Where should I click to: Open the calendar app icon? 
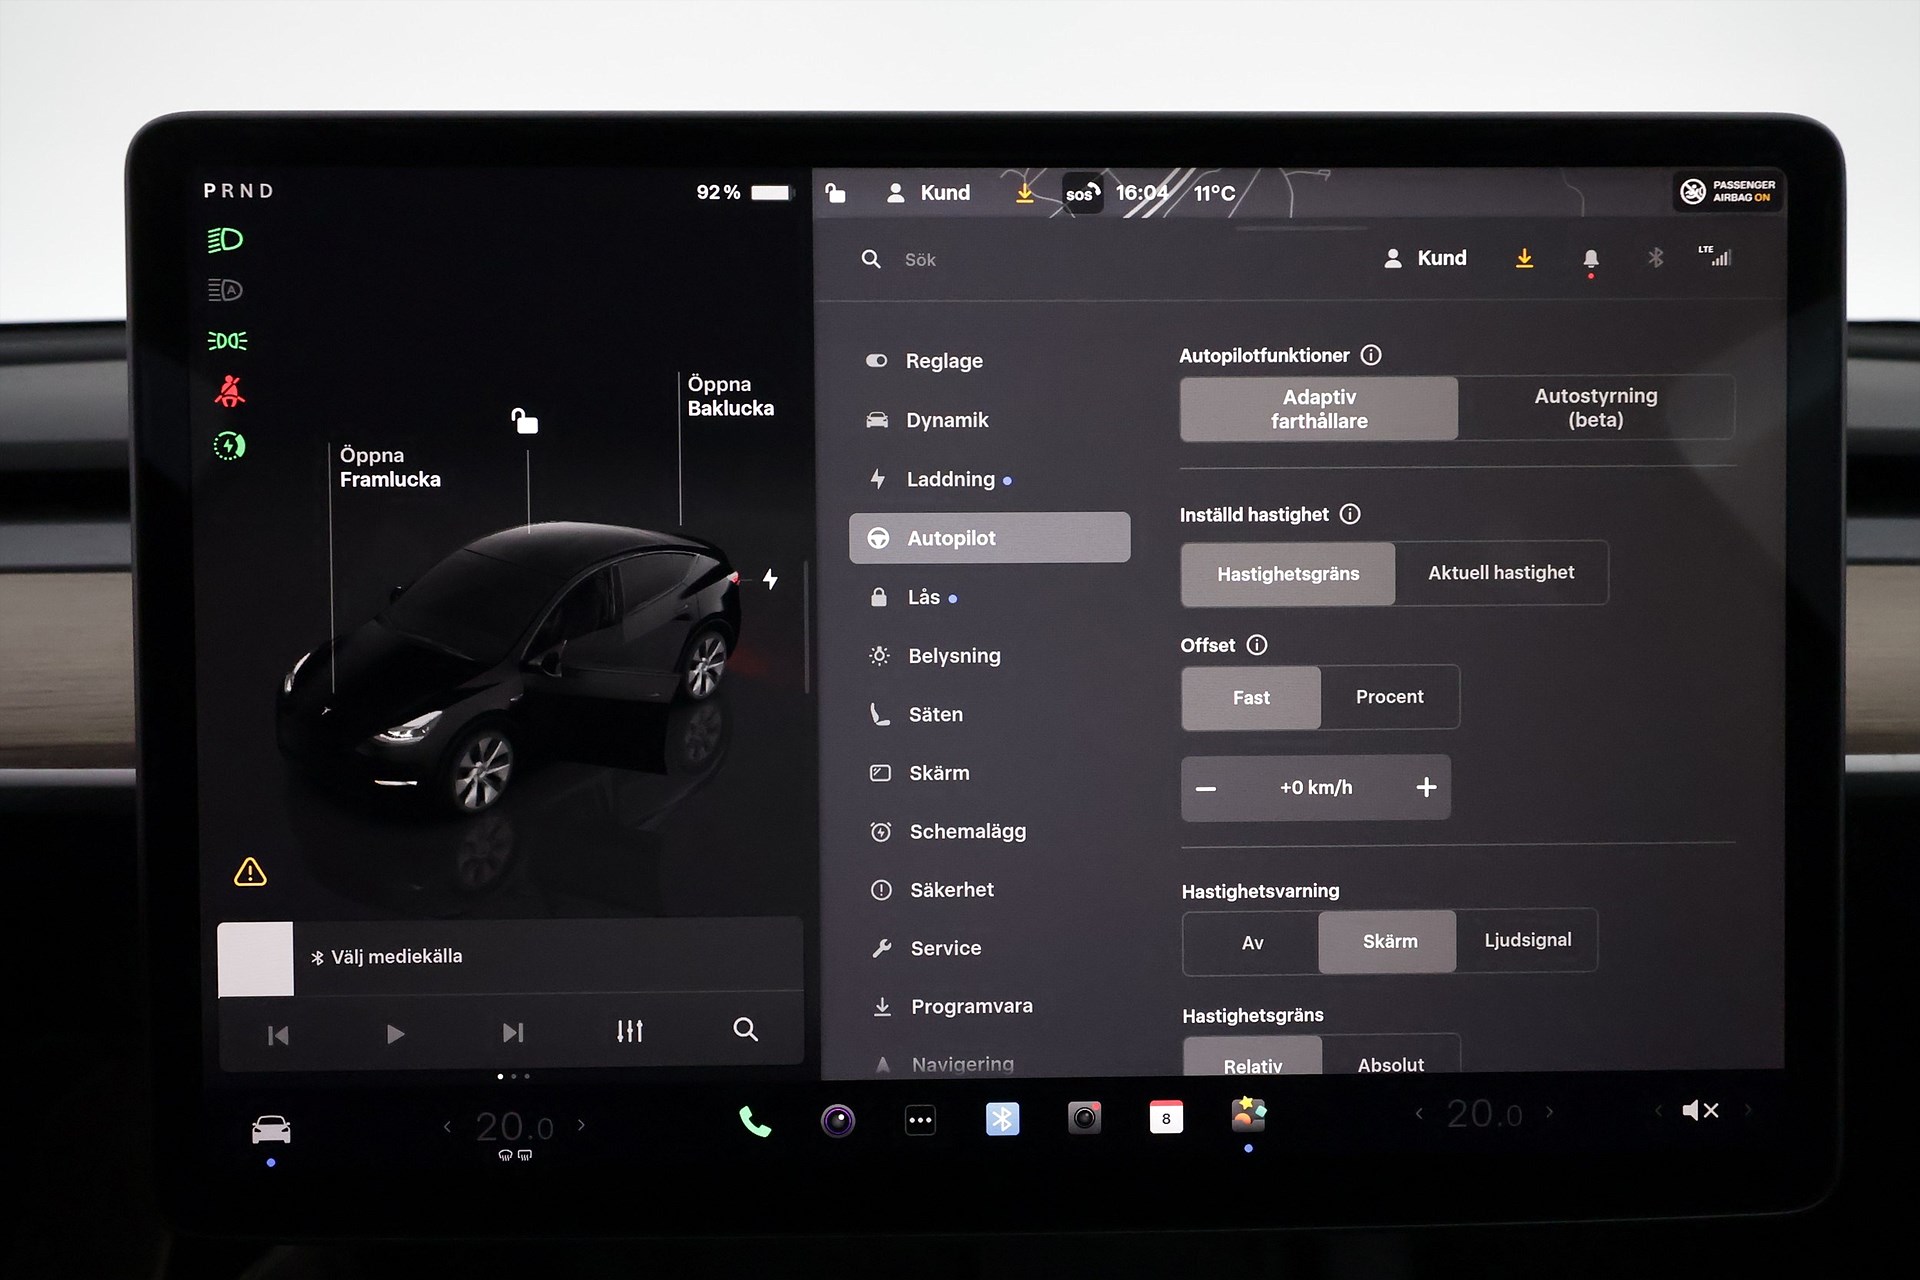pyautogui.click(x=1166, y=1118)
